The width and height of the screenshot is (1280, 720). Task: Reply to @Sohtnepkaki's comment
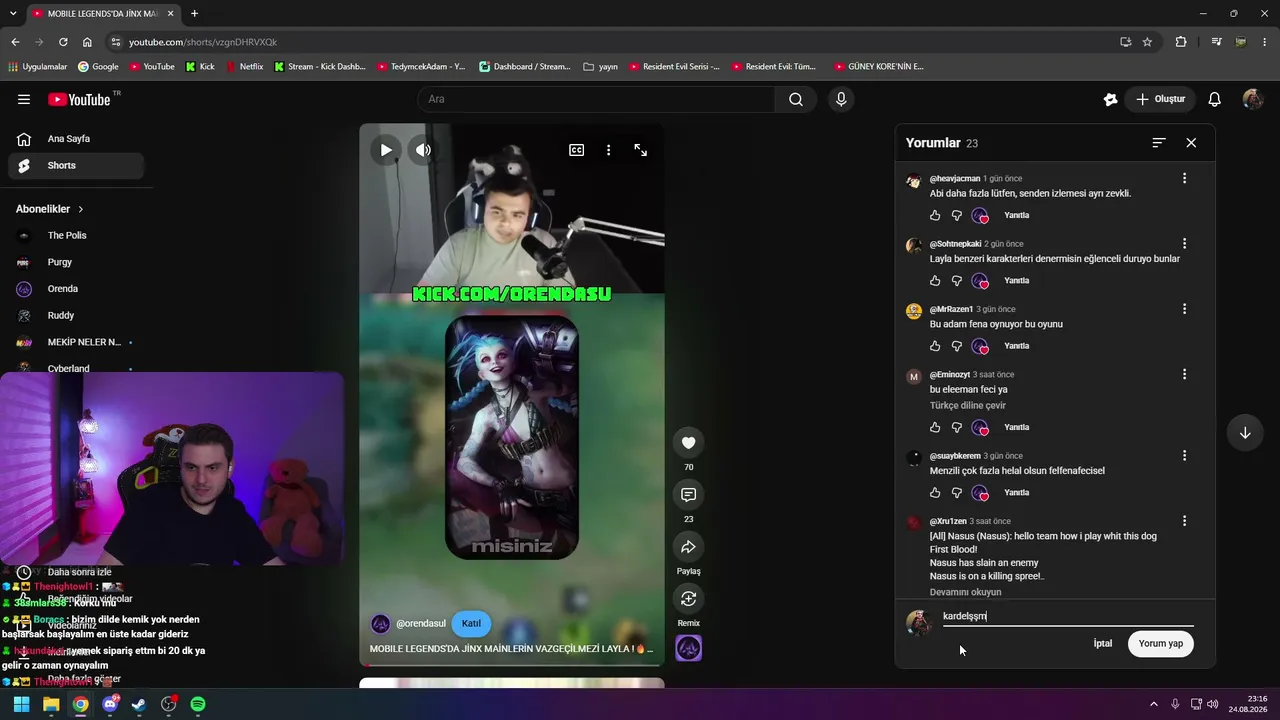click(1016, 281)
